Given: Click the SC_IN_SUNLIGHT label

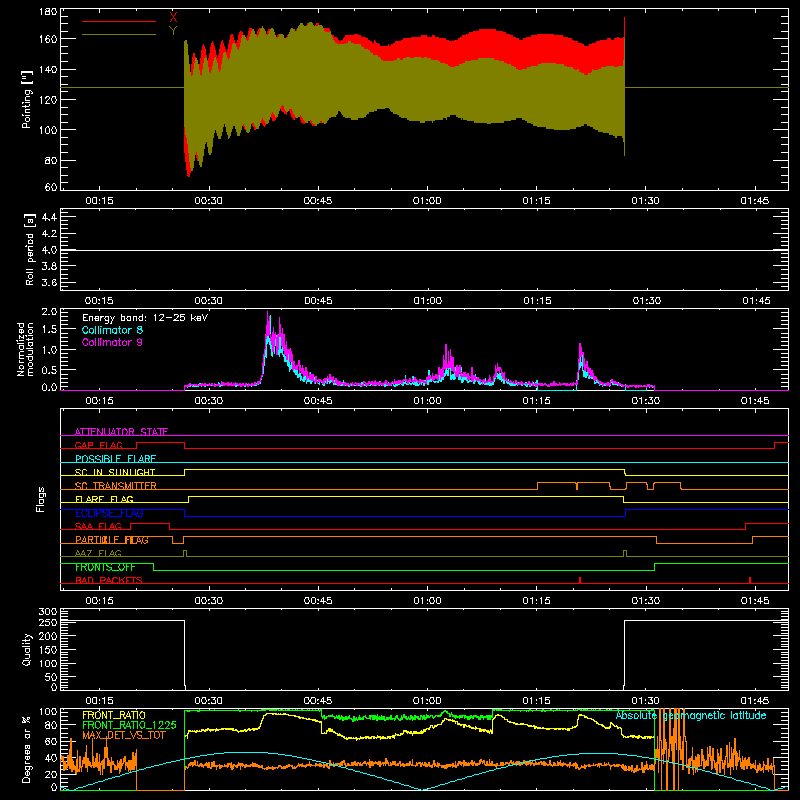Looking at the screenshot, I should click(115, 472).
